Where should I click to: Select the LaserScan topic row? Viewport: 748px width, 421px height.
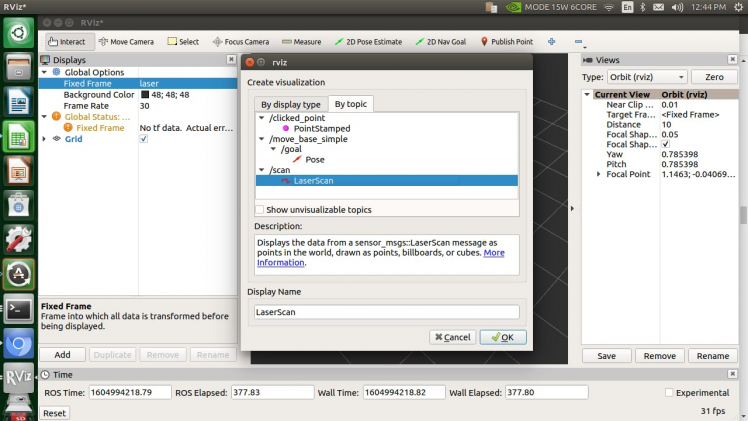pos(386,181)
